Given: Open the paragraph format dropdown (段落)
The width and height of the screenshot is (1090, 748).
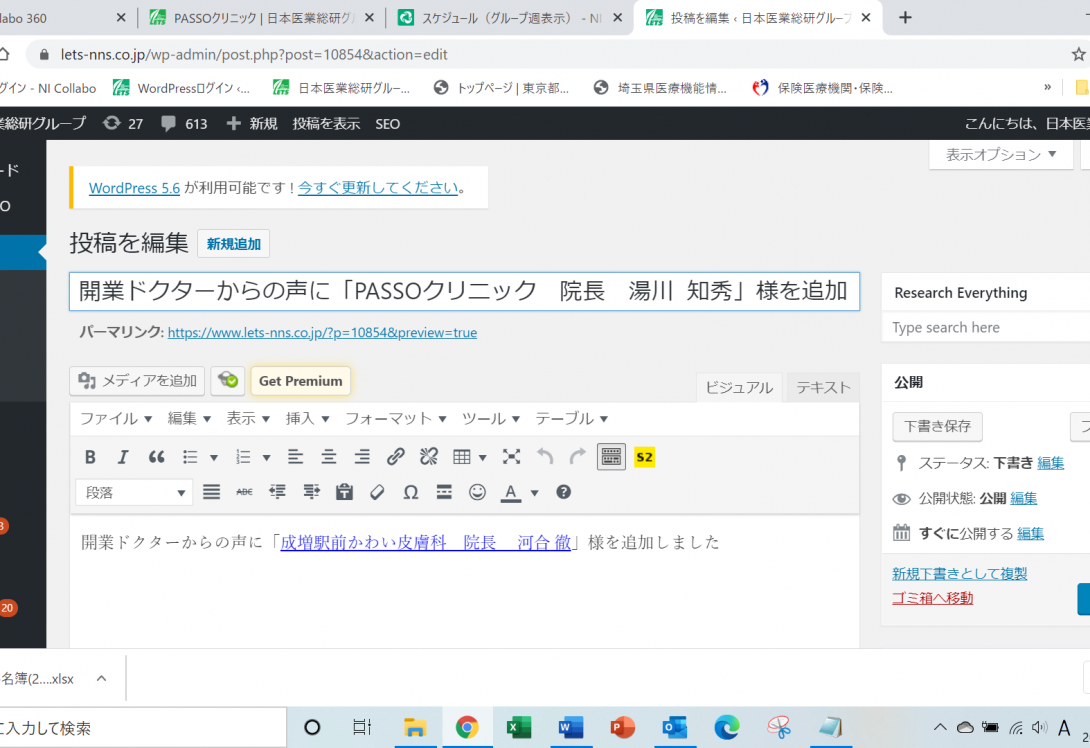Looking at the screenshot, I should click(134, 492).
